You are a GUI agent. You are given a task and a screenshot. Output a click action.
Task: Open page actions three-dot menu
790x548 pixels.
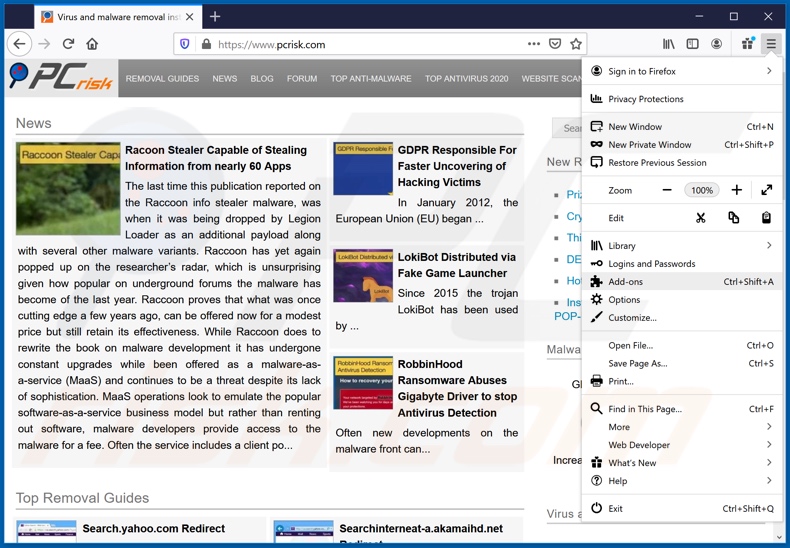click(x=534, y=44)
